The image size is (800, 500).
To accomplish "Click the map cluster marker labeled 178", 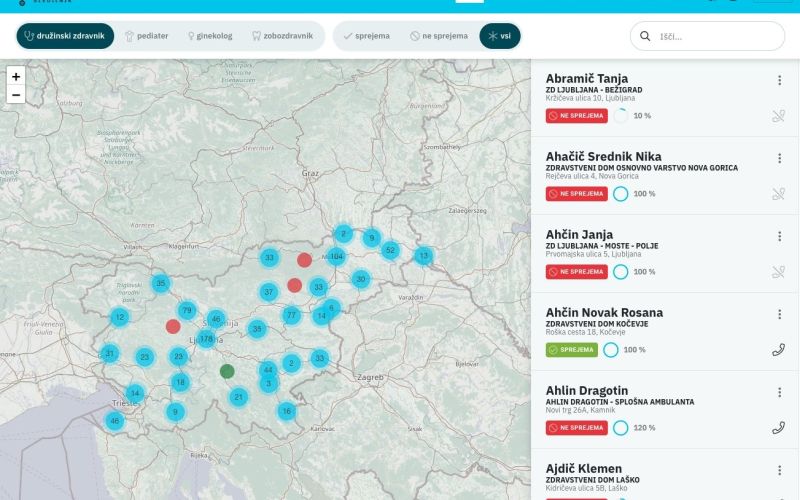I will pyautogui.click(x=206, y=339).
